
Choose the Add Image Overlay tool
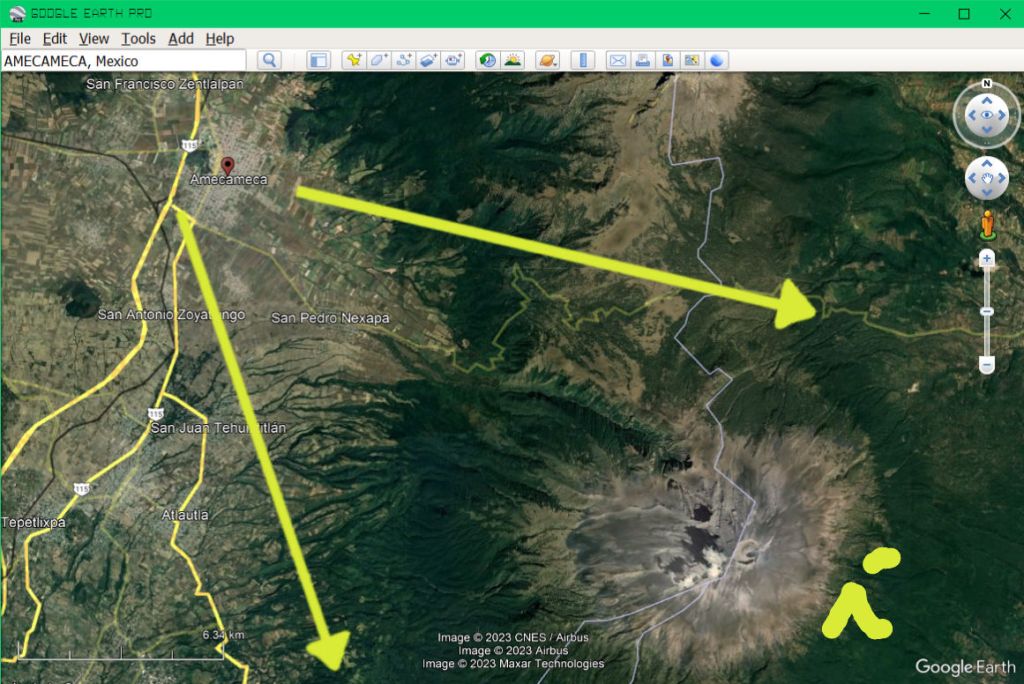pyautogui.click(x=429, y=60)
